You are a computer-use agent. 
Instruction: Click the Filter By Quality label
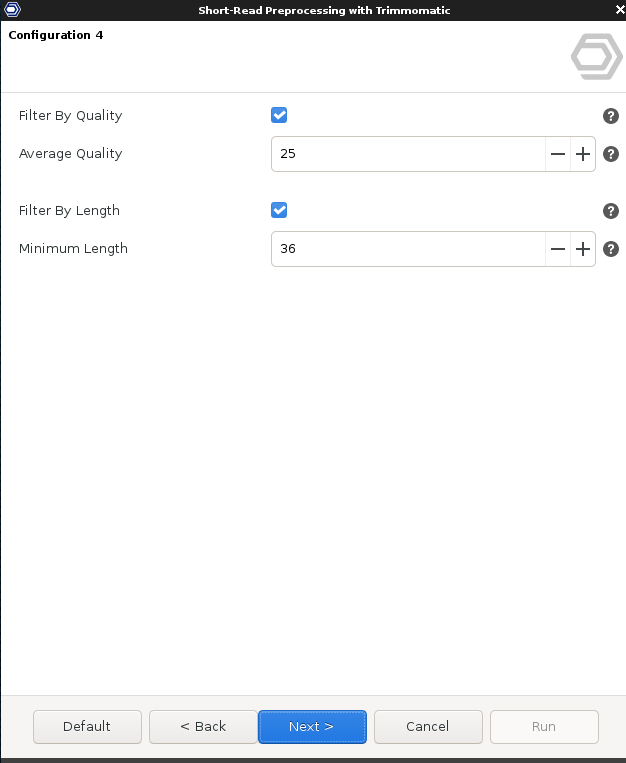pos(70,116)
